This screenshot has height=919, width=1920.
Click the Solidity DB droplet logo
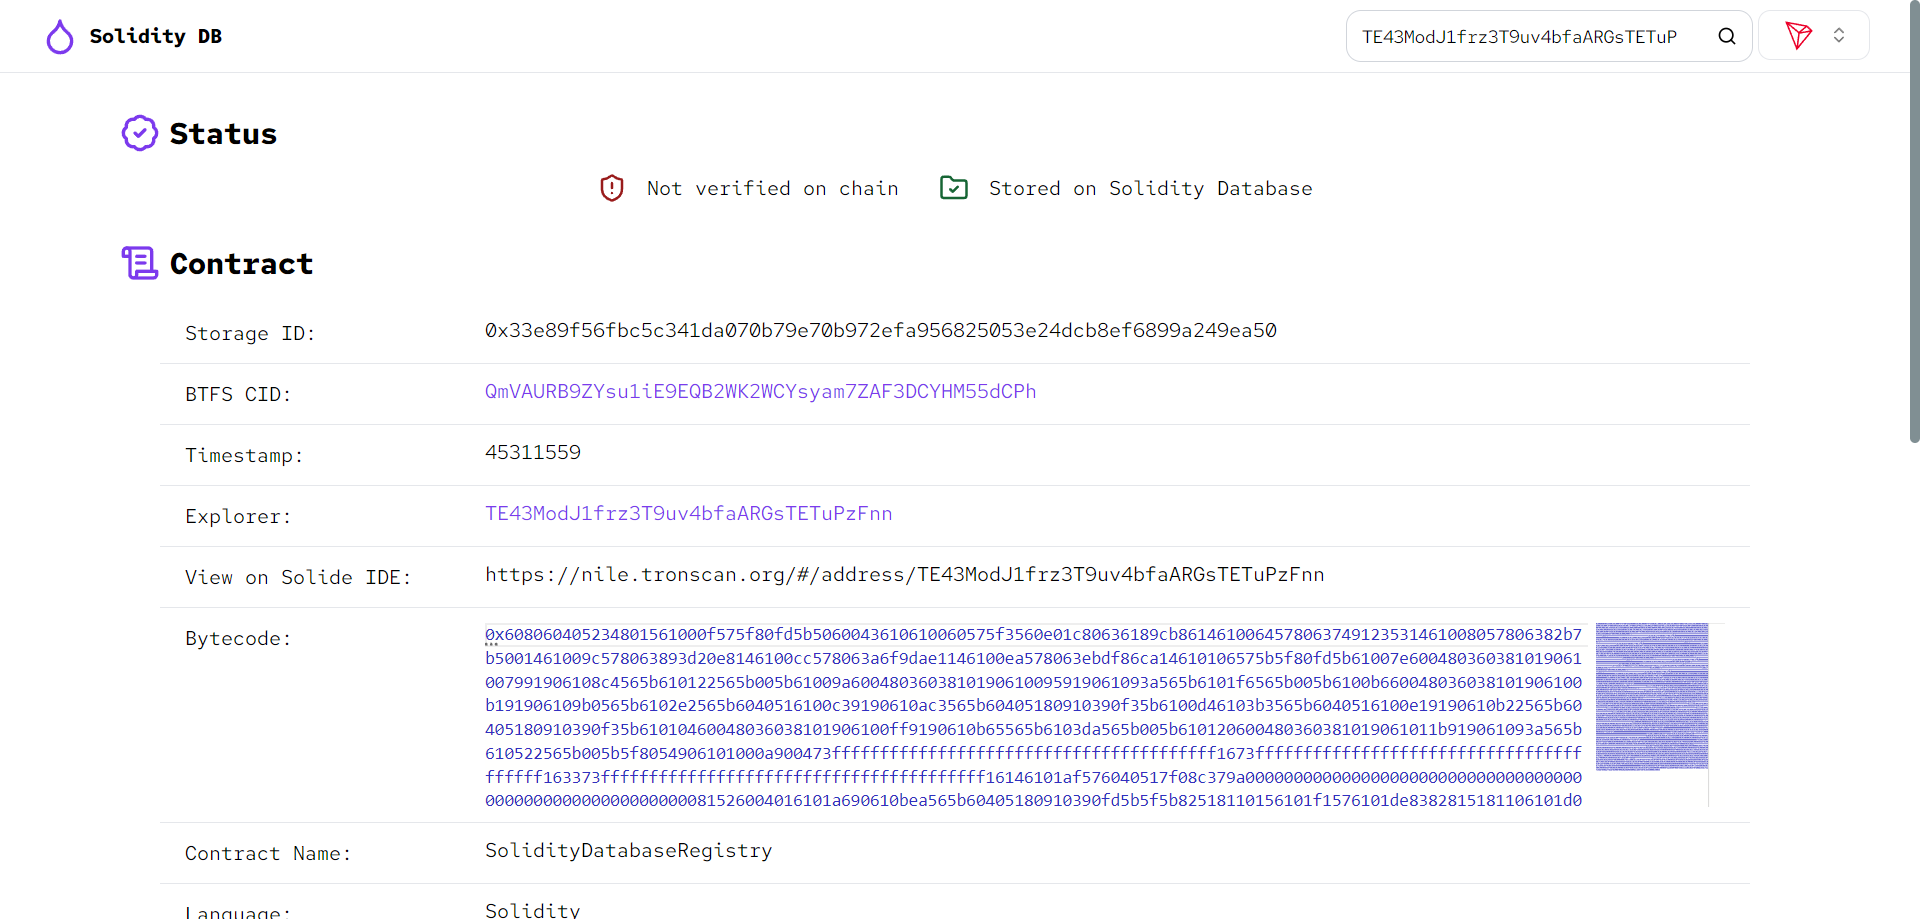[x=60, y=37]
